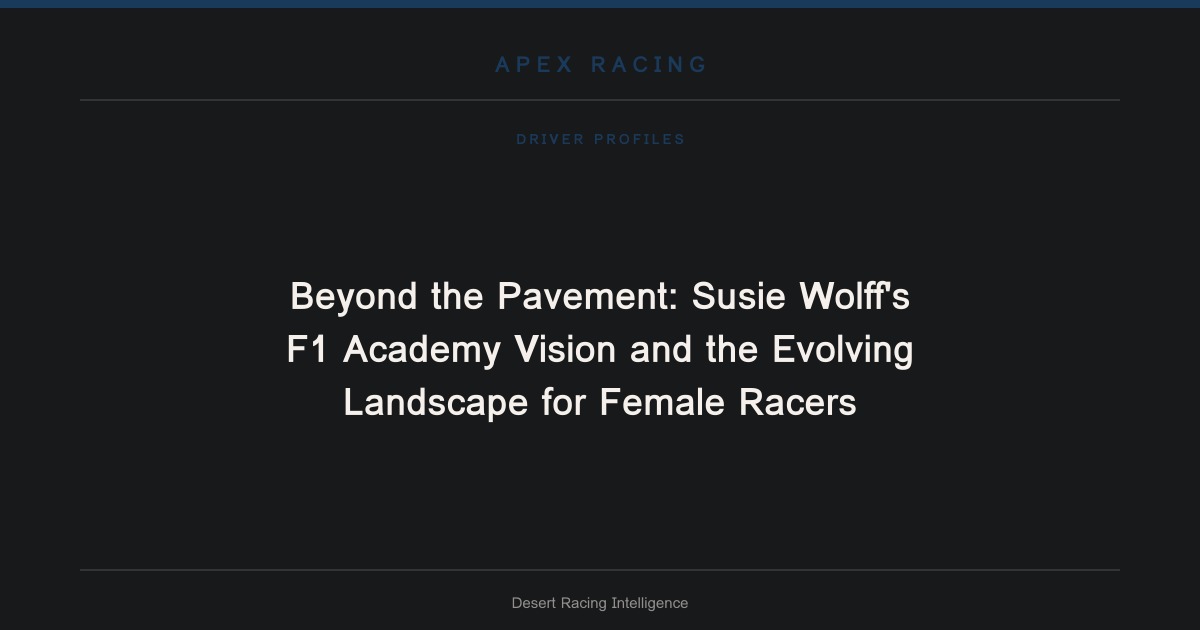Click "F1 Academy" in the article title
The height and width of the screenshot is (630, 1200).
tap(393, 350)
